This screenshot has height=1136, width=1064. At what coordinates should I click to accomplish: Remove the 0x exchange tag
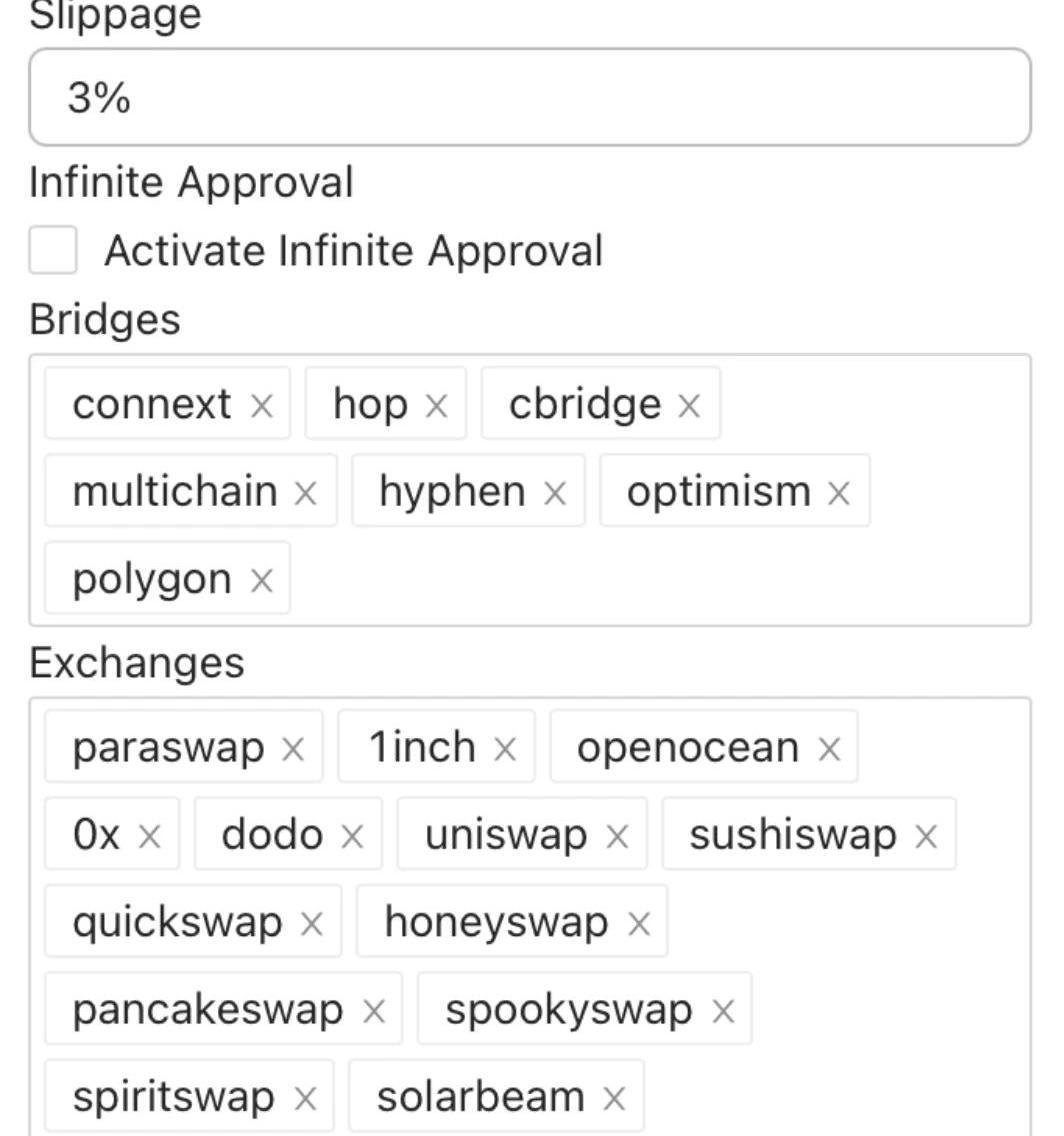click(x=149, y=836)
